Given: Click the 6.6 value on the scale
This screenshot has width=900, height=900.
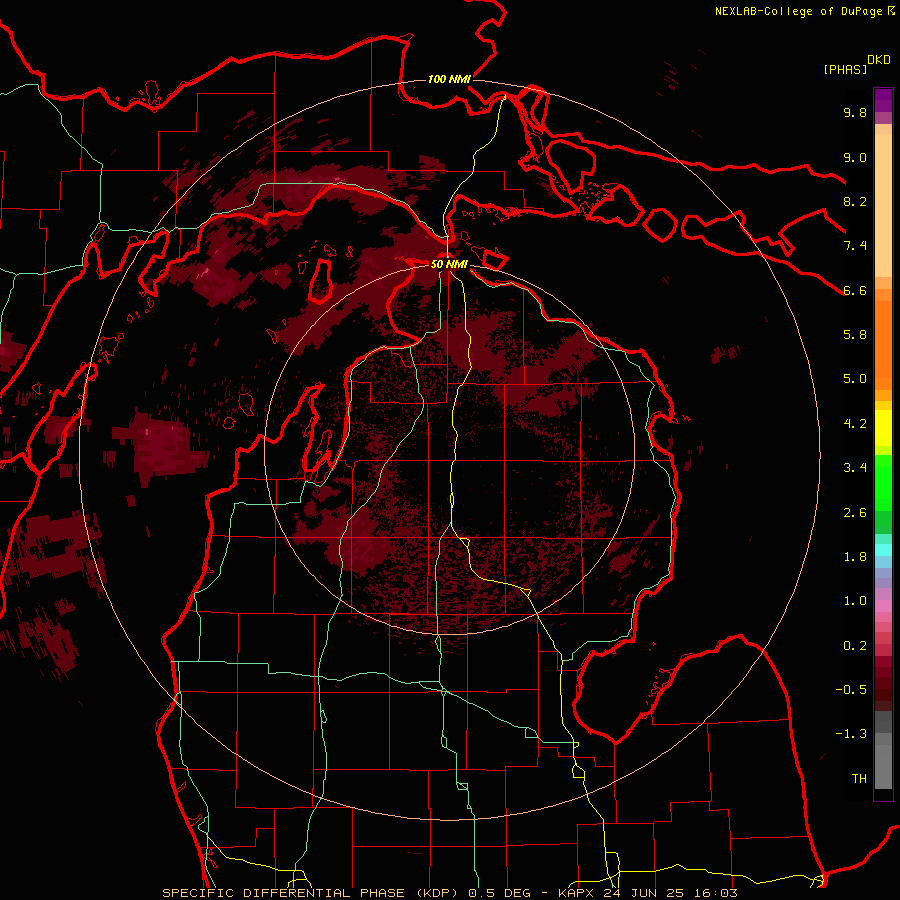Looking at the screenshot, I should 855,290.
